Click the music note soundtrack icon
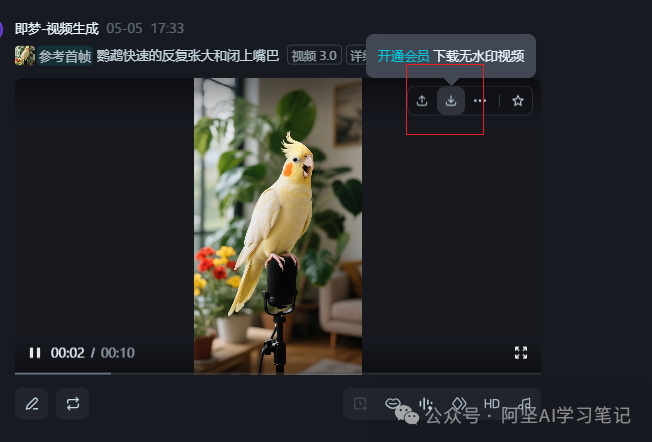652x442 pixels. click(x=525, y=404)
